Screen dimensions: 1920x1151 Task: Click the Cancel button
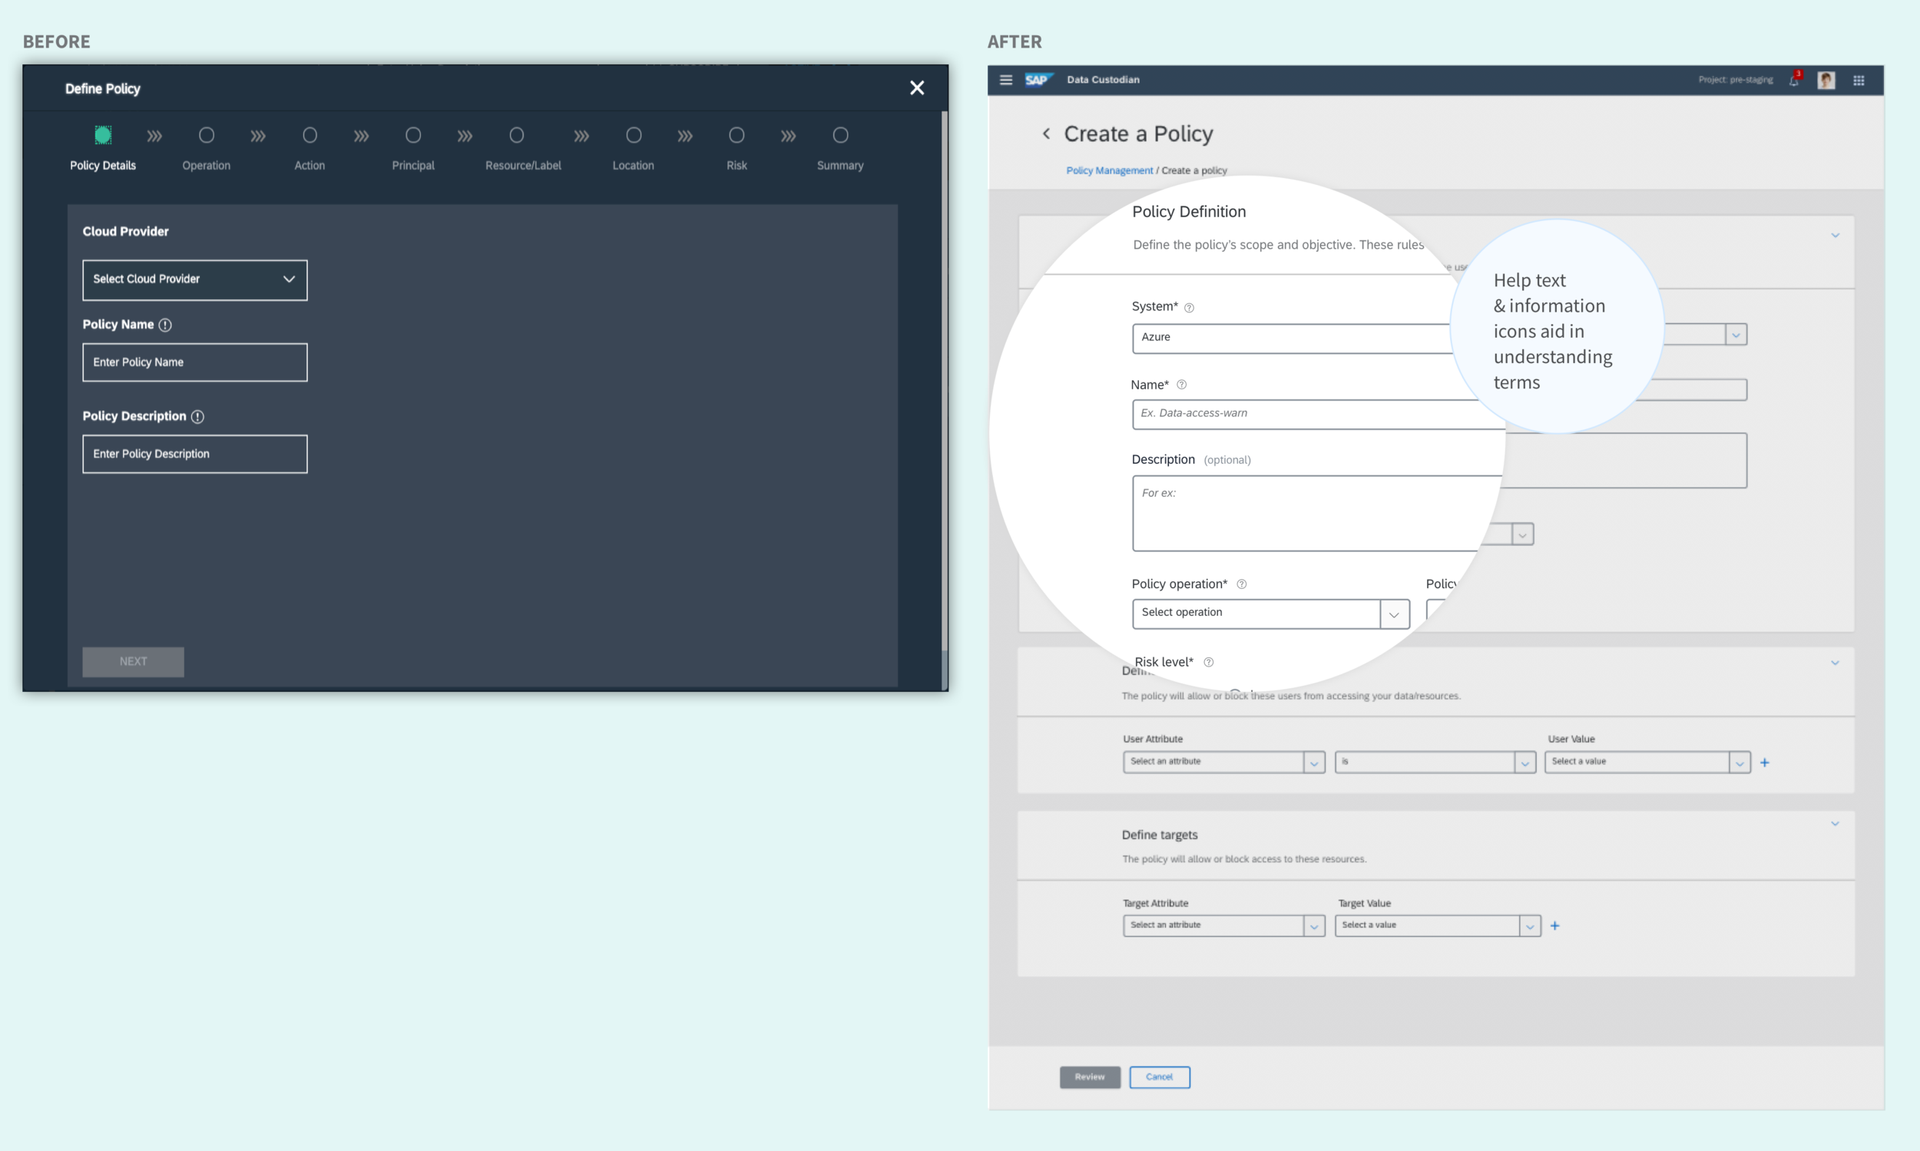(1159, 1077)
